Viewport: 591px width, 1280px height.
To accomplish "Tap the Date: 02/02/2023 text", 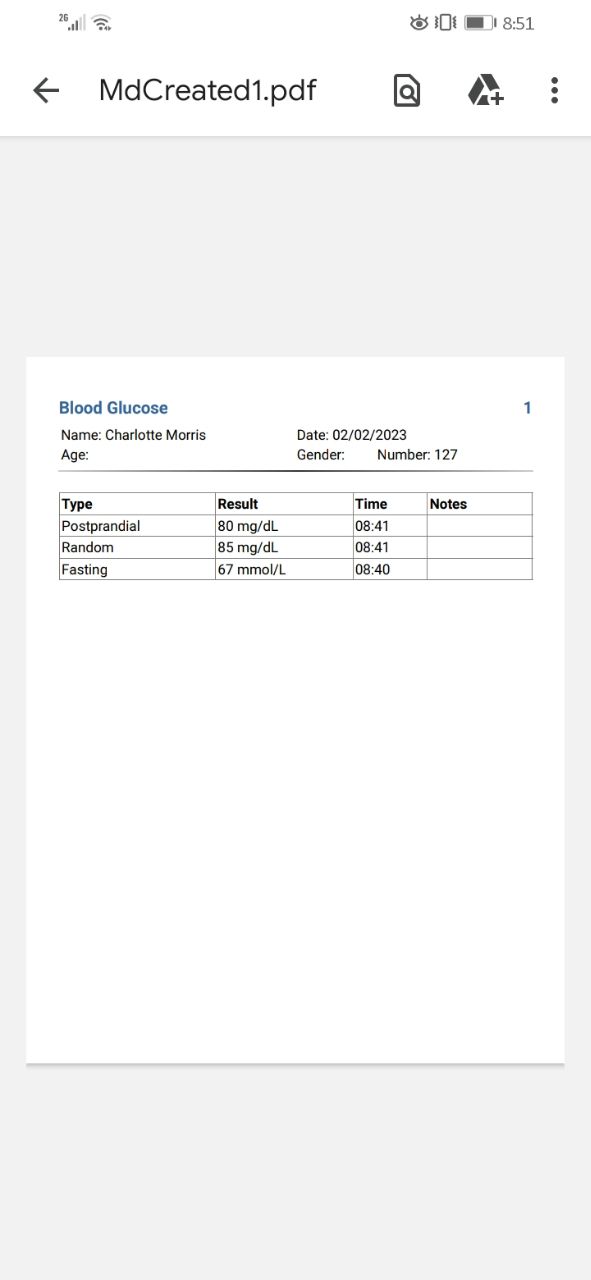I will point(352,435).
